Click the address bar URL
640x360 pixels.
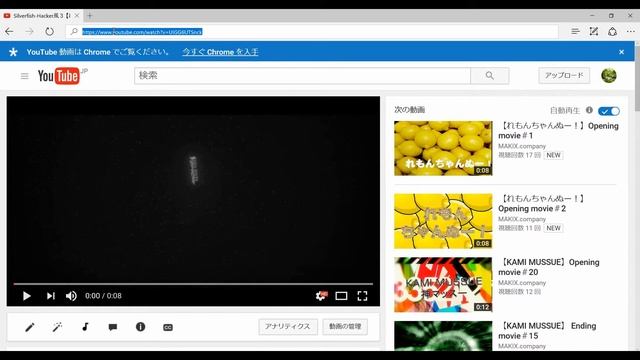pyautogui.click(x=142, y=31)
